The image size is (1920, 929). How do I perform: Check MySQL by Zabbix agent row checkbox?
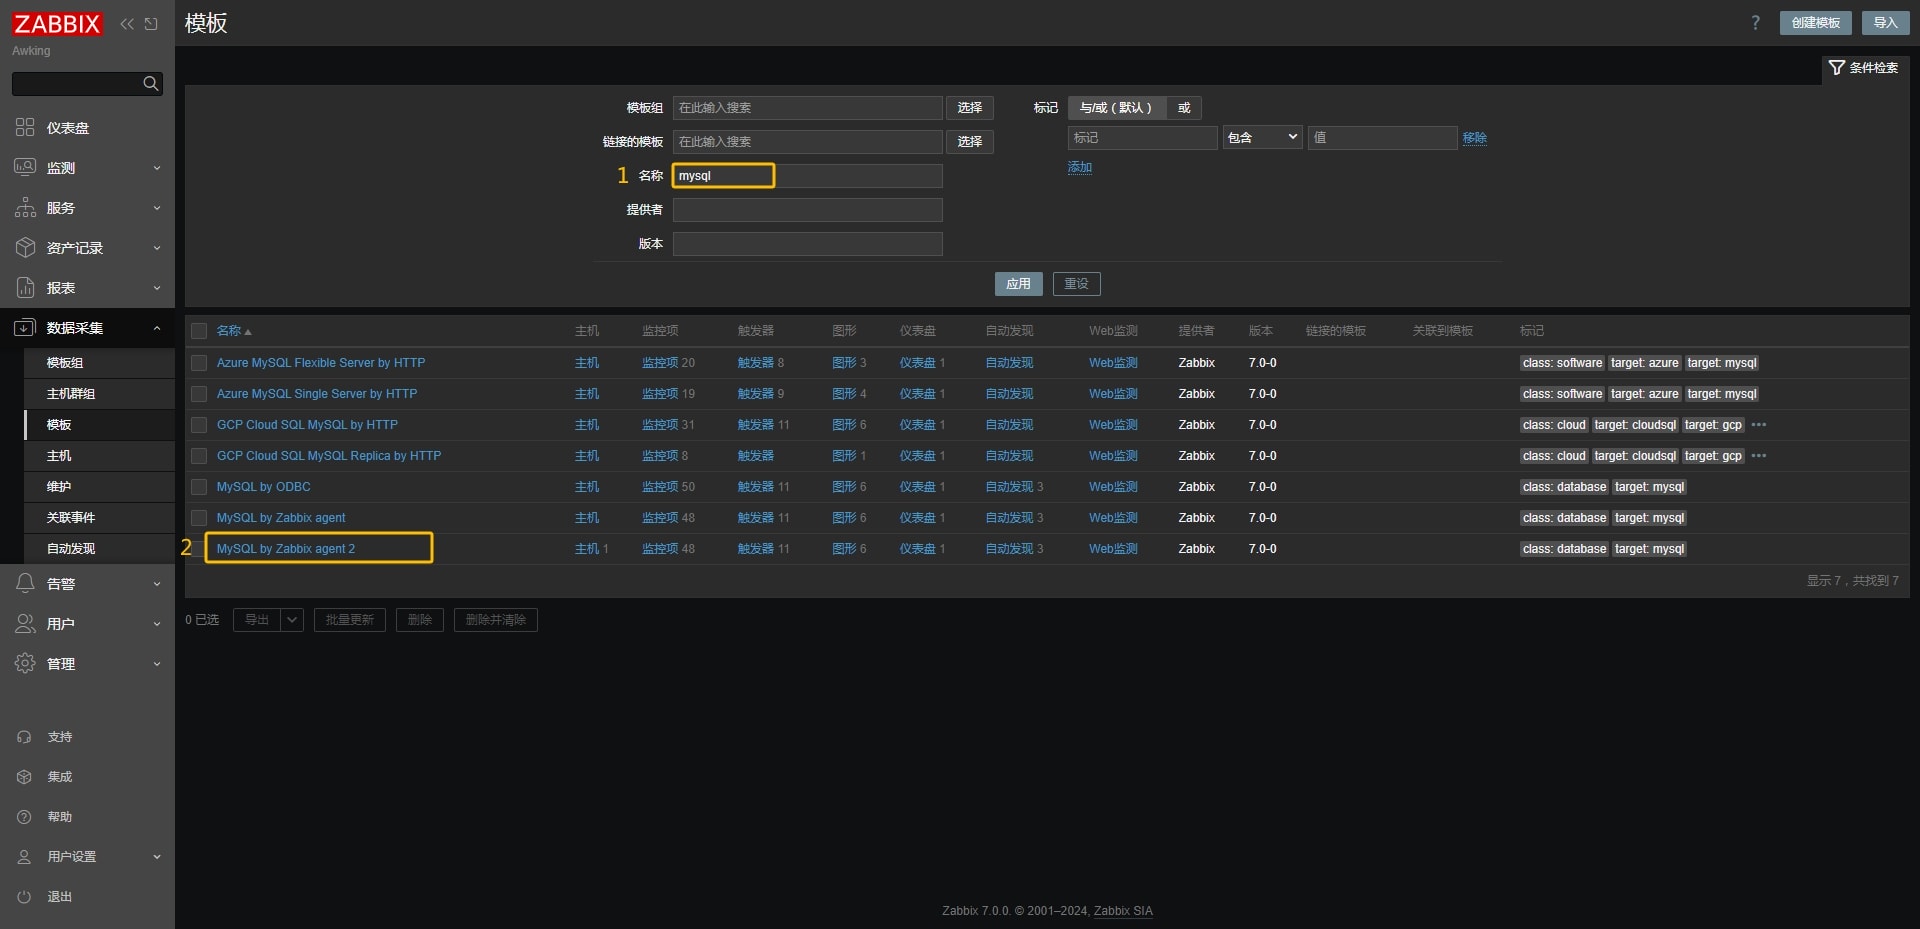199,518
